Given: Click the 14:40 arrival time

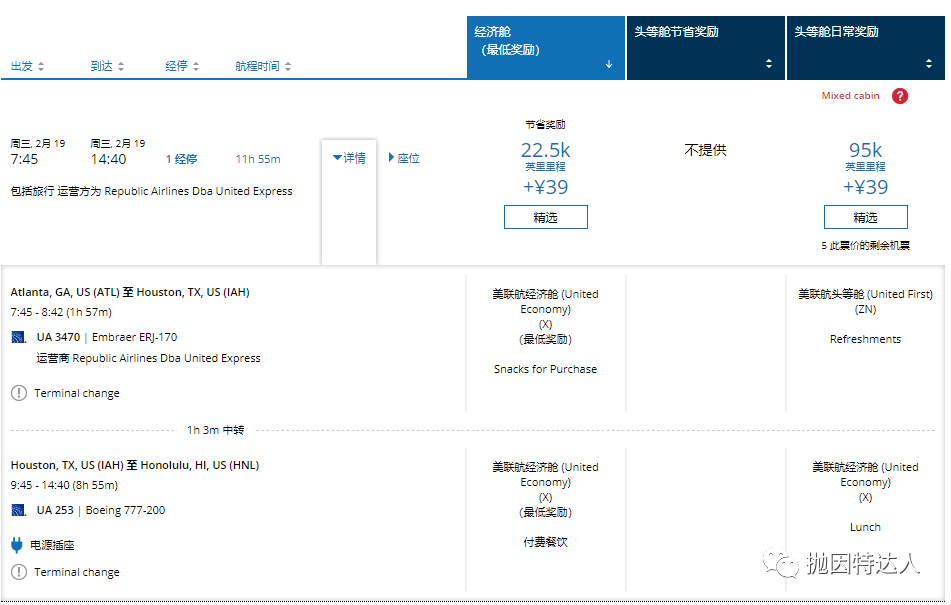Looking at the screenshot, I should pos(108,159).
